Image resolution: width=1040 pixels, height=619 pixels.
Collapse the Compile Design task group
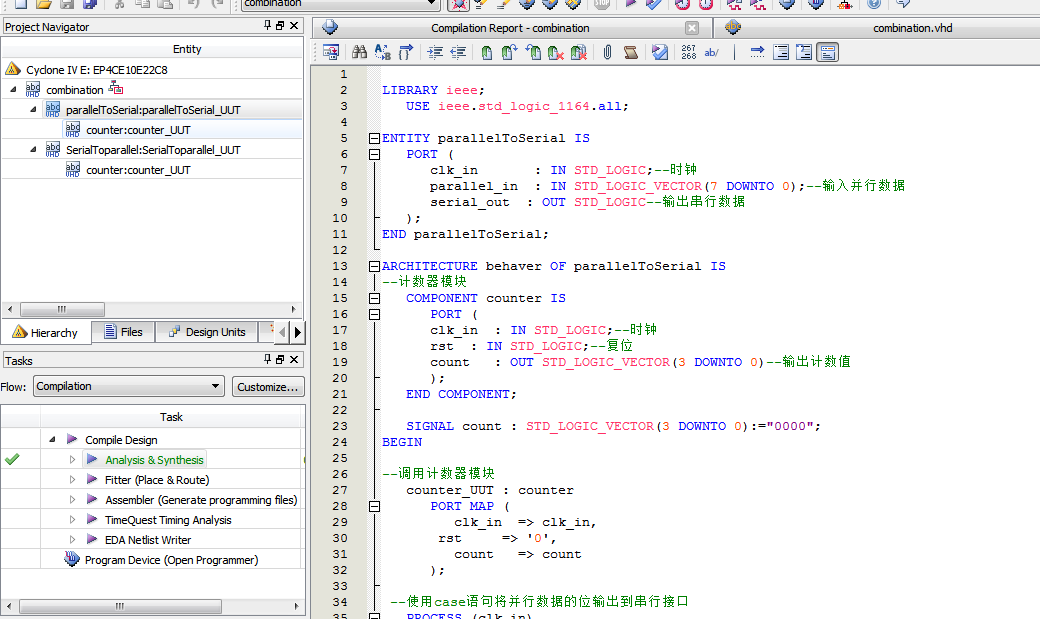pos(52,439)
